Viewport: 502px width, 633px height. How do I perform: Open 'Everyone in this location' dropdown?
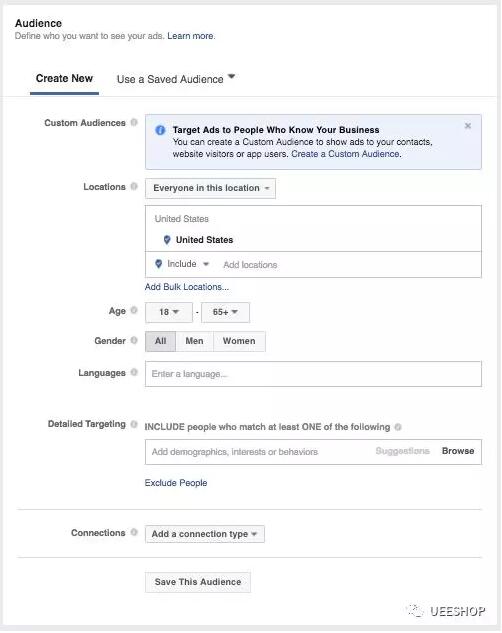pyautogui.click(x=211, y=188)
